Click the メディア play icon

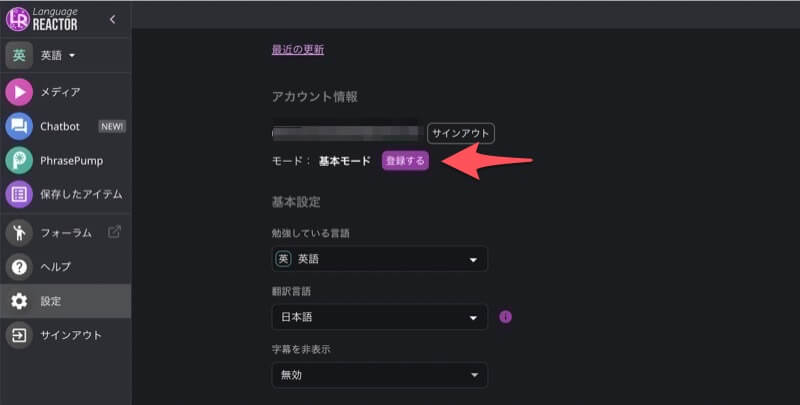(19, 92)
